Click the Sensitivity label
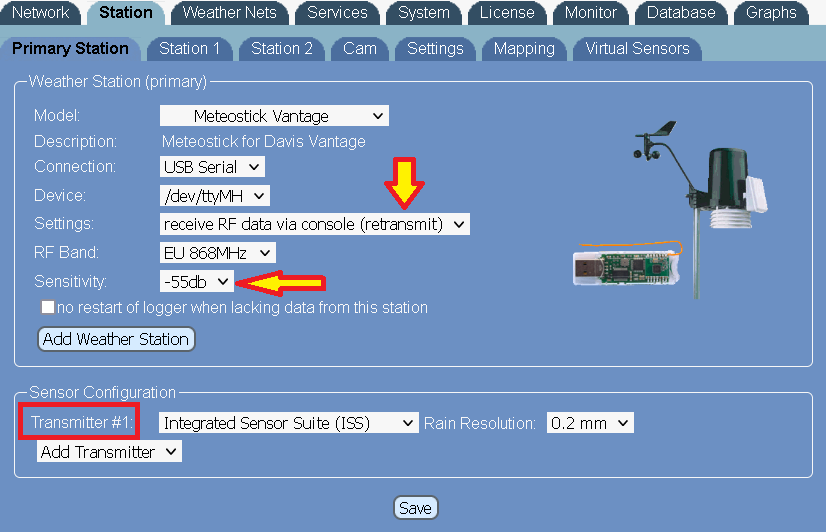The height and width of the screenshot is (532, 826). (70, 281)
